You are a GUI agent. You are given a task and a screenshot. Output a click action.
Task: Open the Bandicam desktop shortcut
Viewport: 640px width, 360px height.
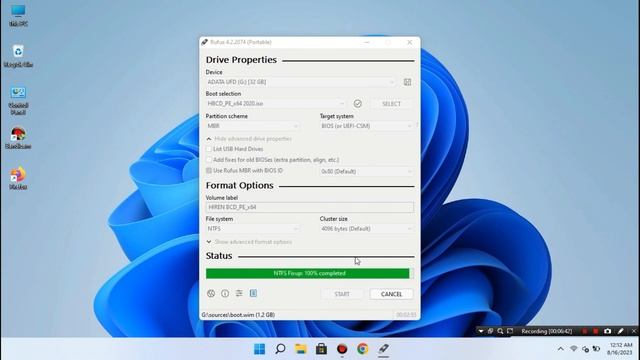[18, 138]
